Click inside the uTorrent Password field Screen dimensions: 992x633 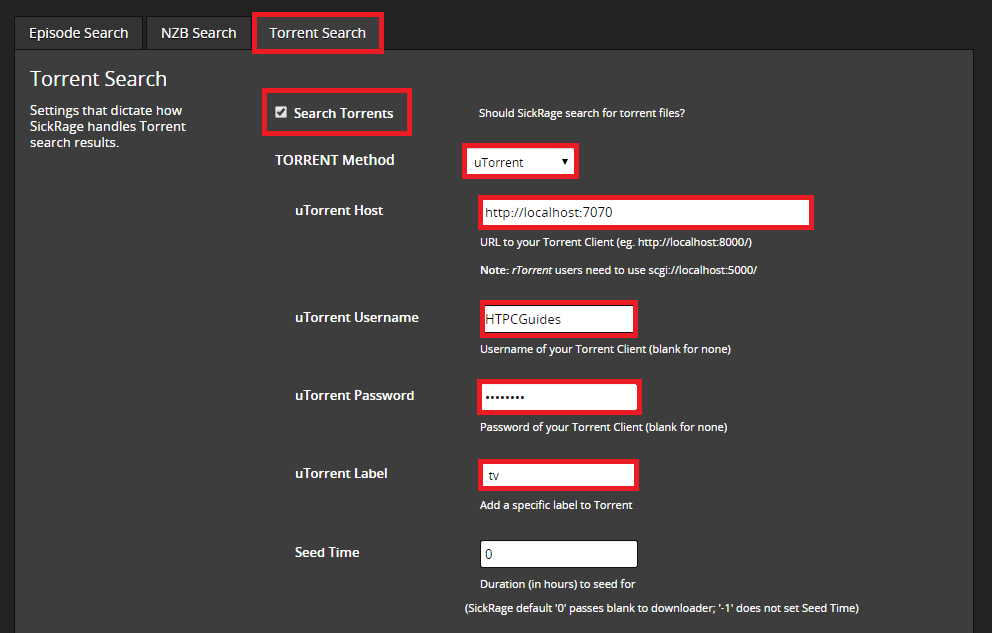click(x=558, y=397)
